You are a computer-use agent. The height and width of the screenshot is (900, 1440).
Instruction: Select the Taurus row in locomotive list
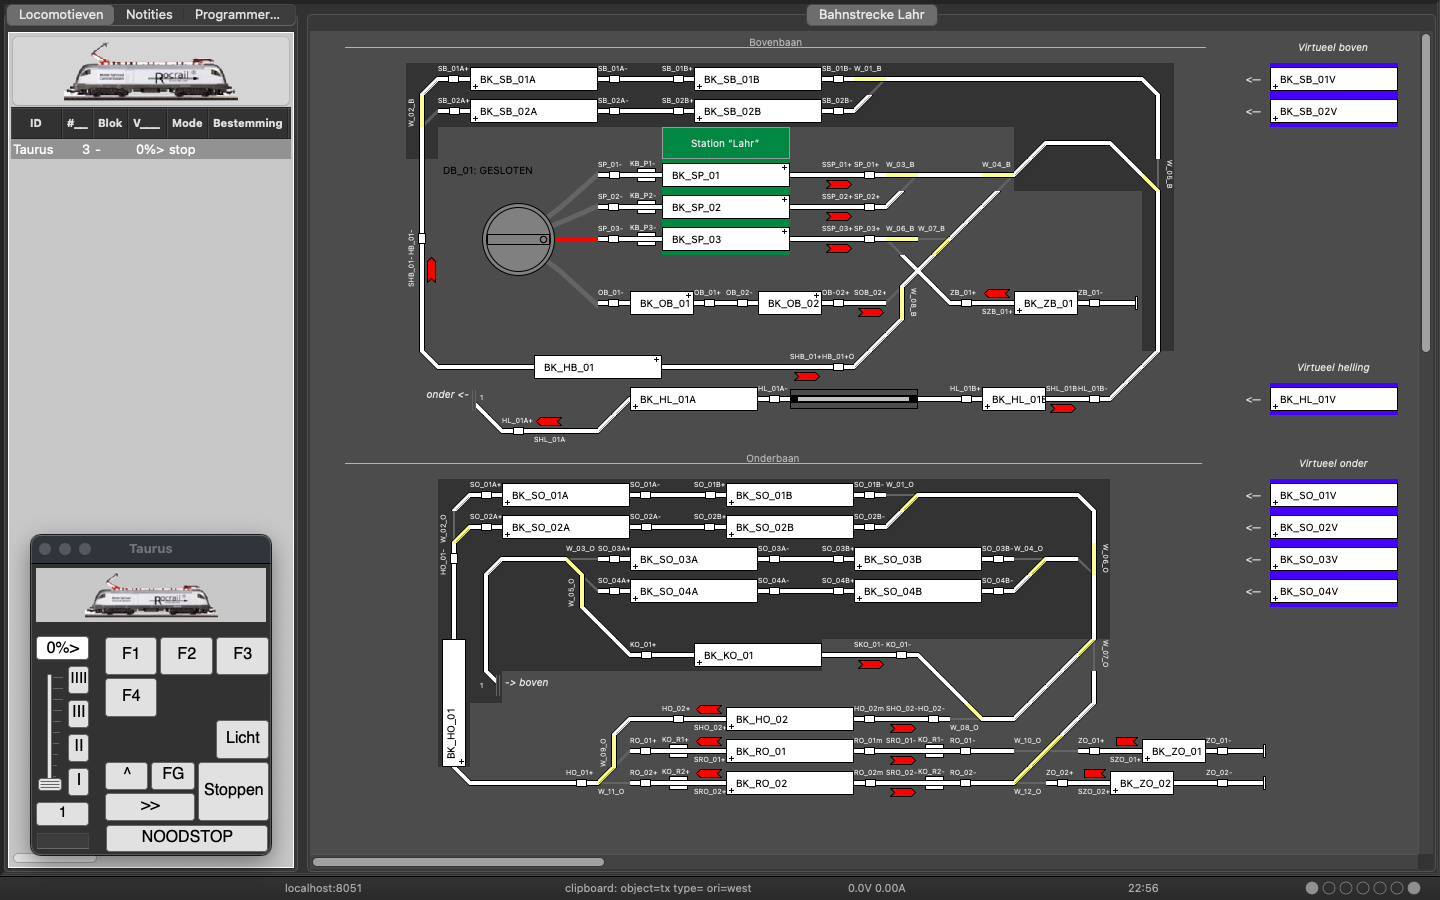click(151, 150)
